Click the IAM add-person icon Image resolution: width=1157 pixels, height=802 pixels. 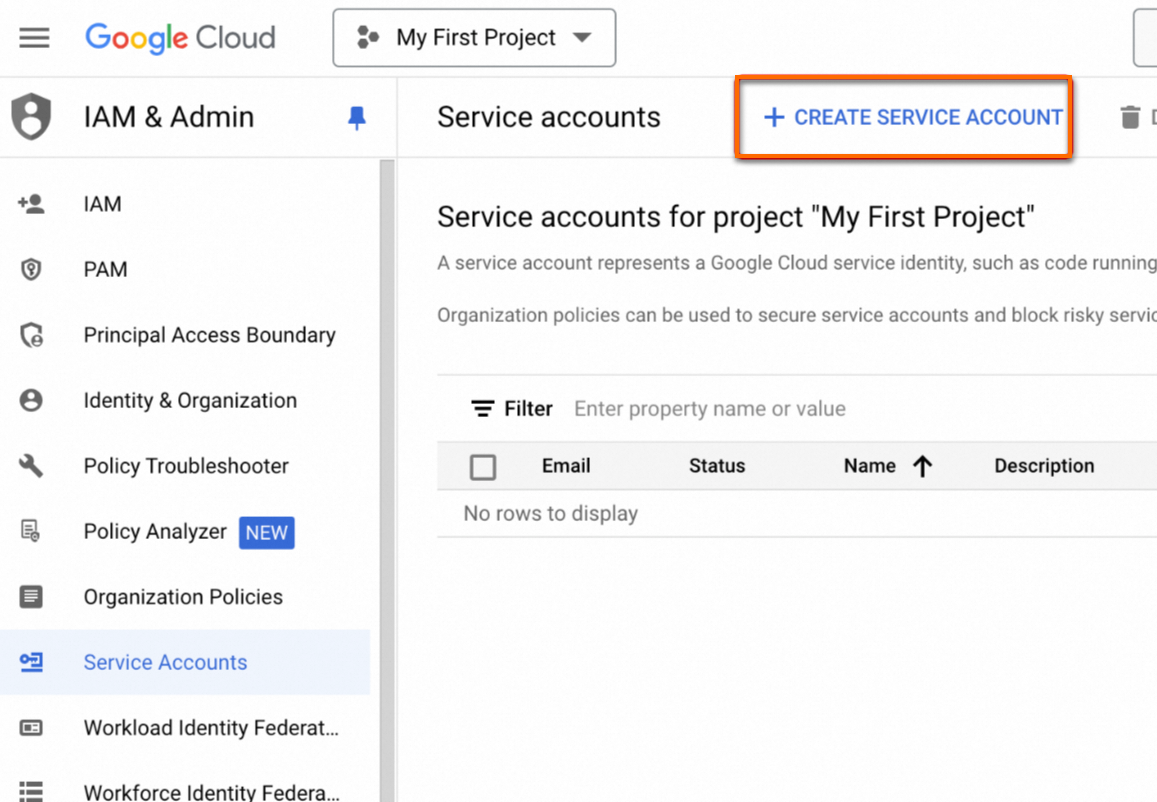(31, 204)
